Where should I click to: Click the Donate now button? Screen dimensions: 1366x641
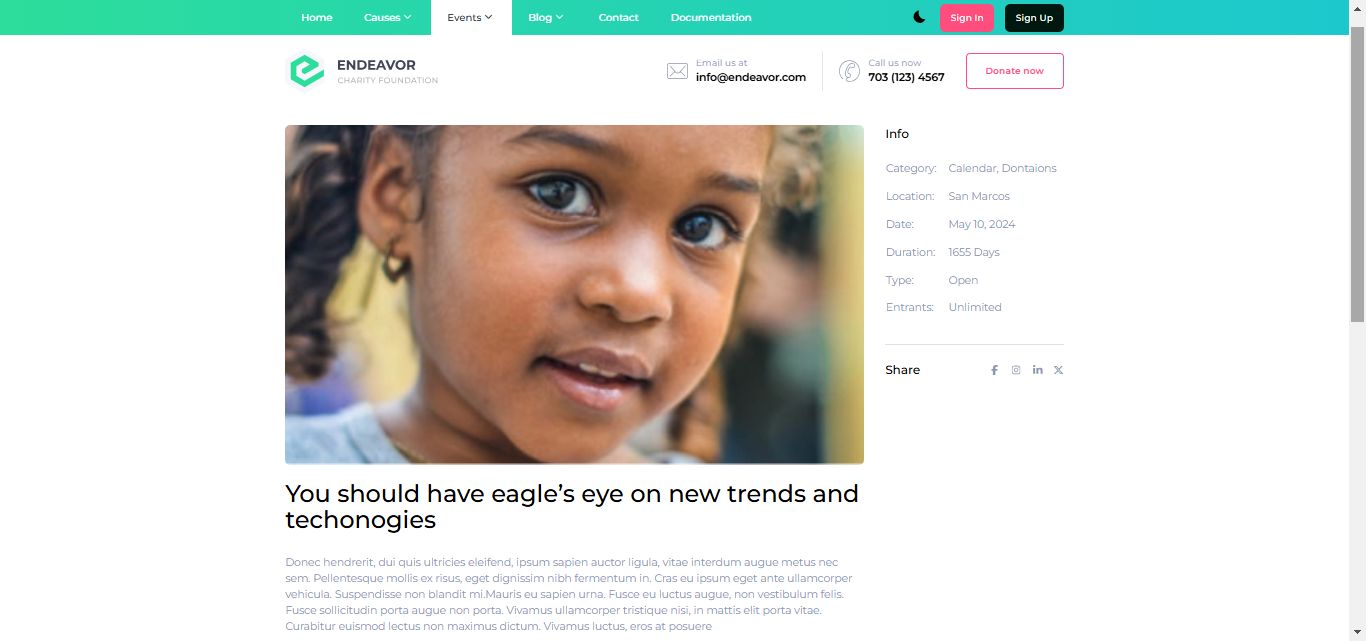(x=1014, y=71)
